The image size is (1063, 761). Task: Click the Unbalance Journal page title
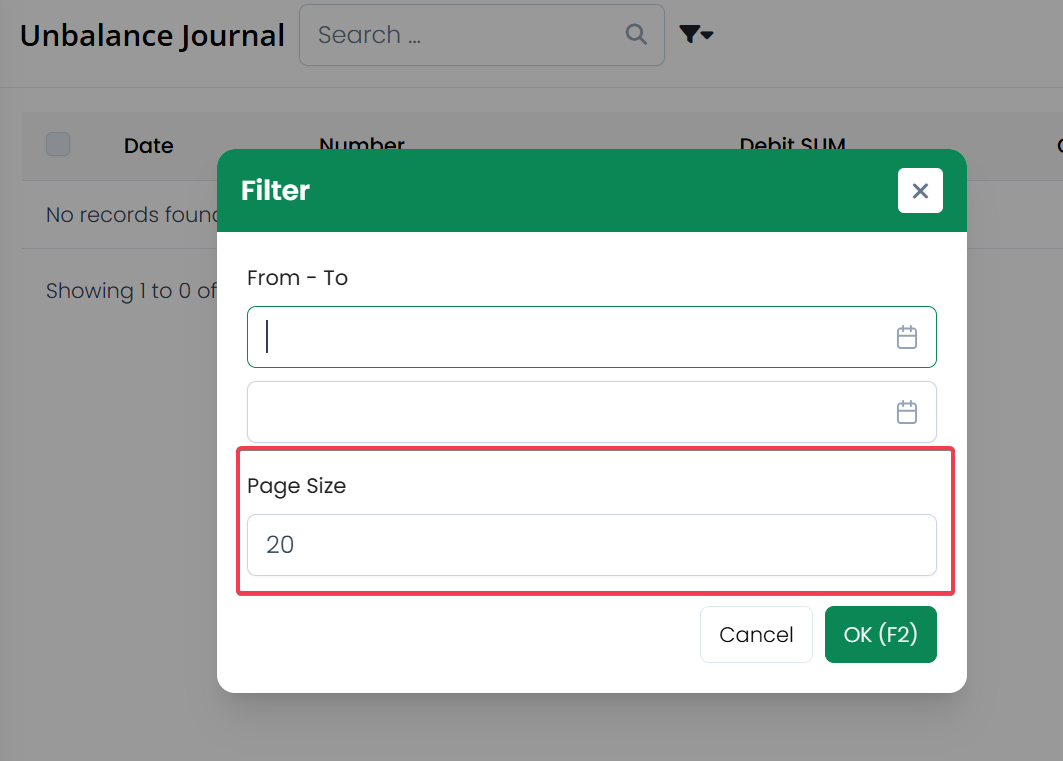152,36
